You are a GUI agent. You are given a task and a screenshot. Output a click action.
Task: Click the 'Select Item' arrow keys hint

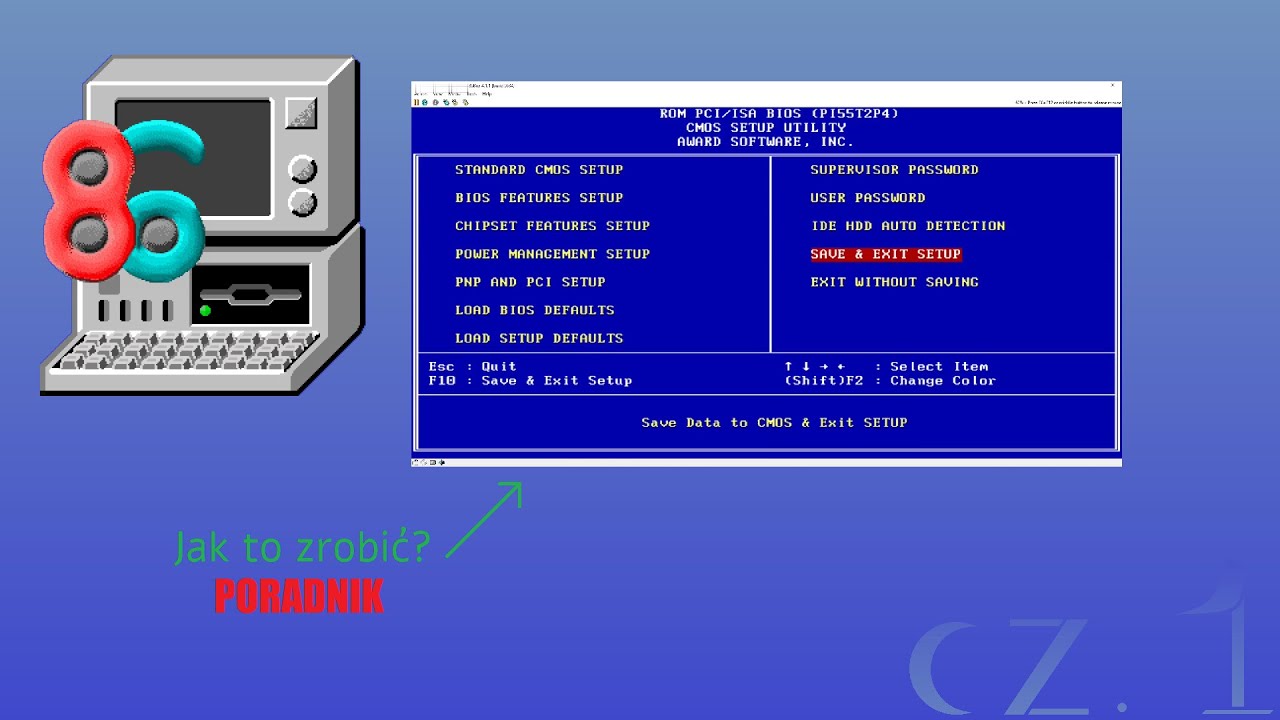[x=886, y=367]
